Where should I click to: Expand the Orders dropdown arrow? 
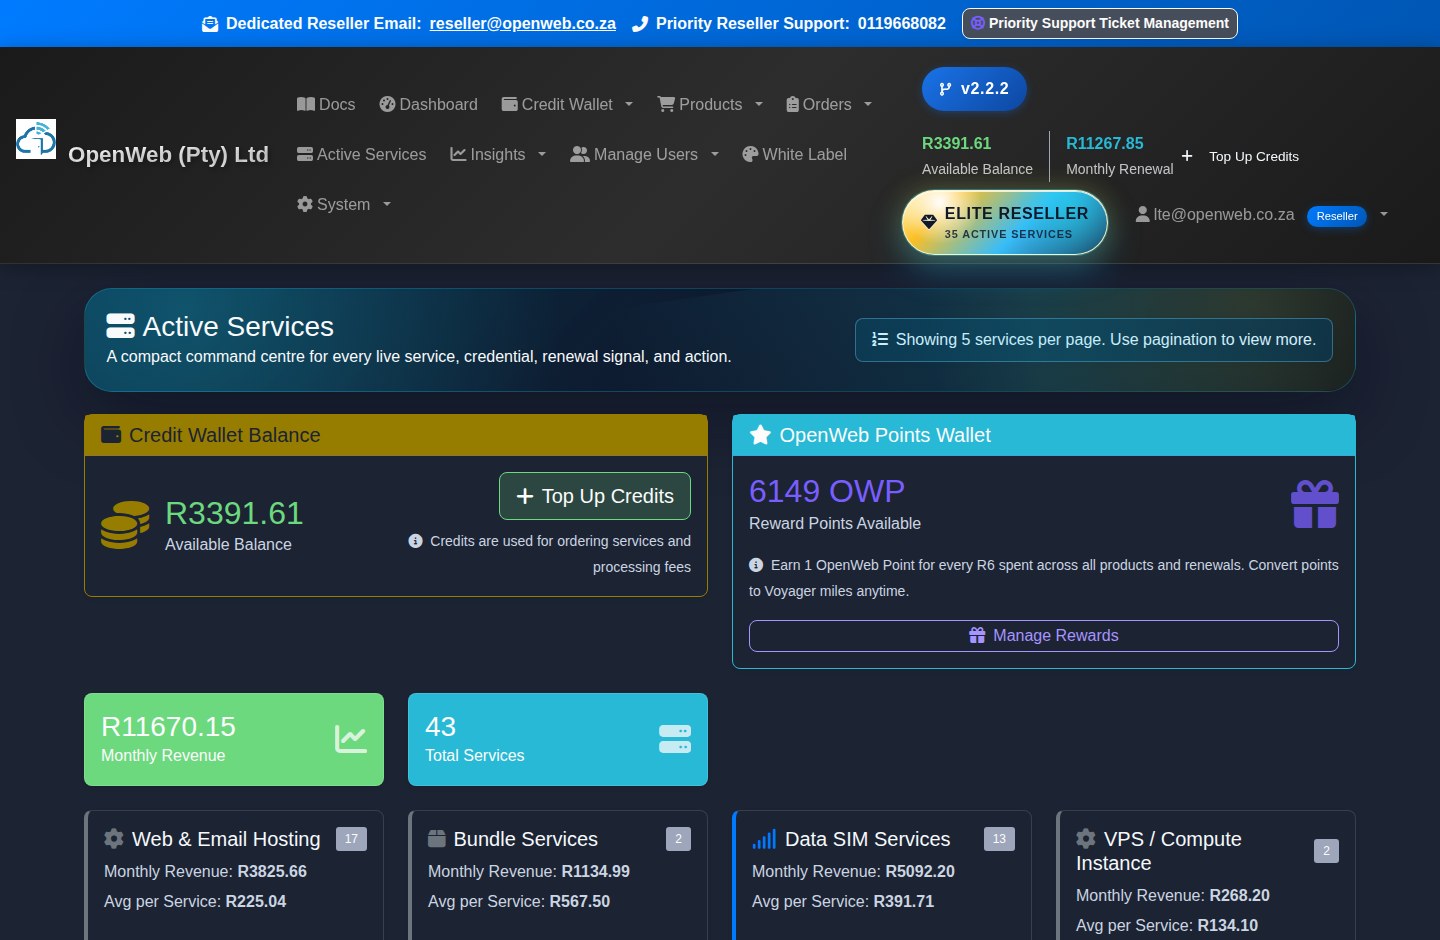(x=868, y=104)
